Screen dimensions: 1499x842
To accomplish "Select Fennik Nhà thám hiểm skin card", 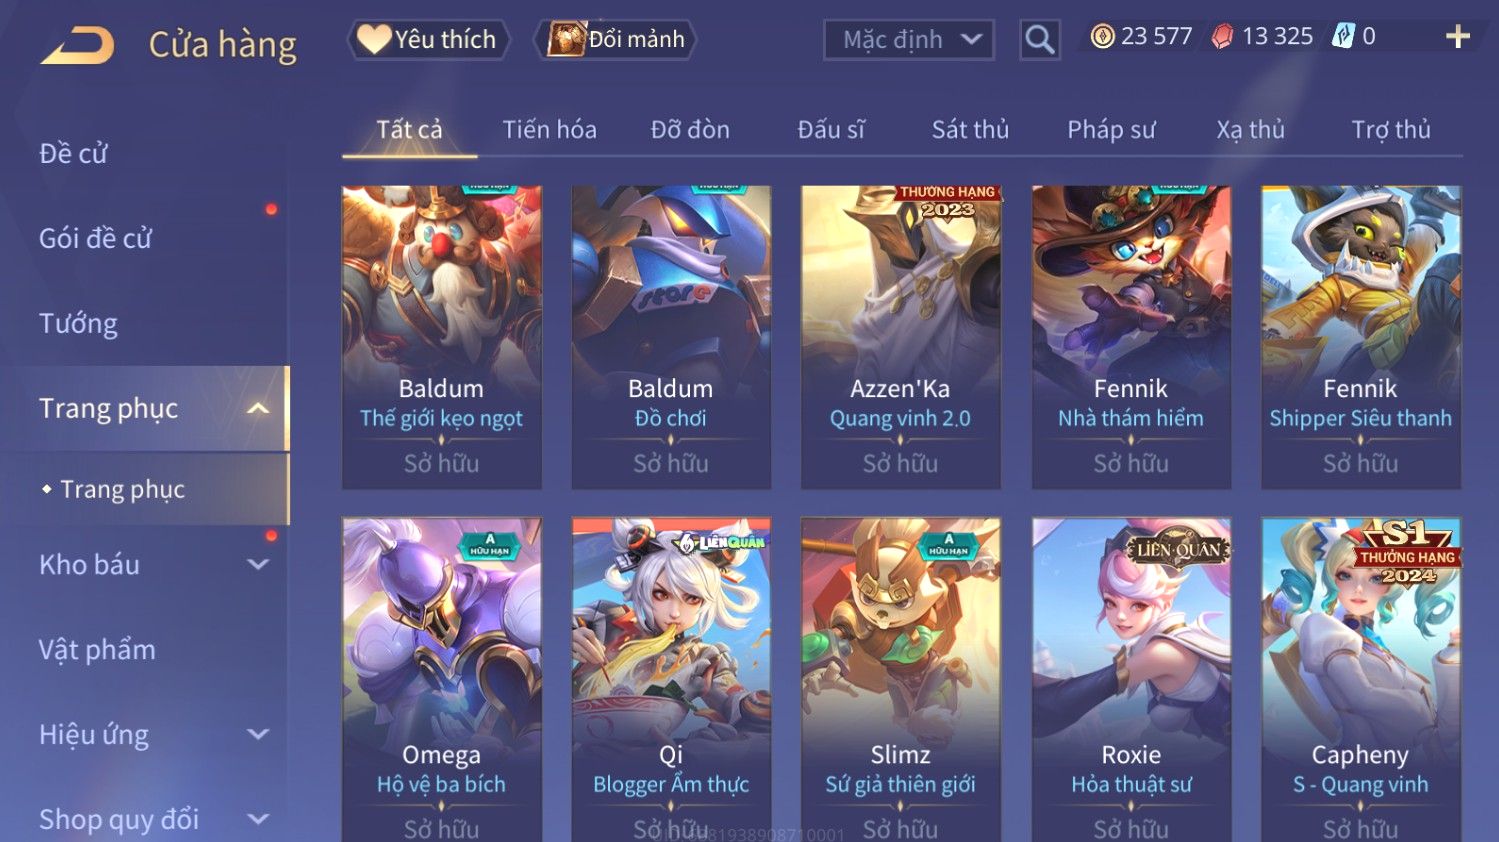I will tap(1131, 337).
